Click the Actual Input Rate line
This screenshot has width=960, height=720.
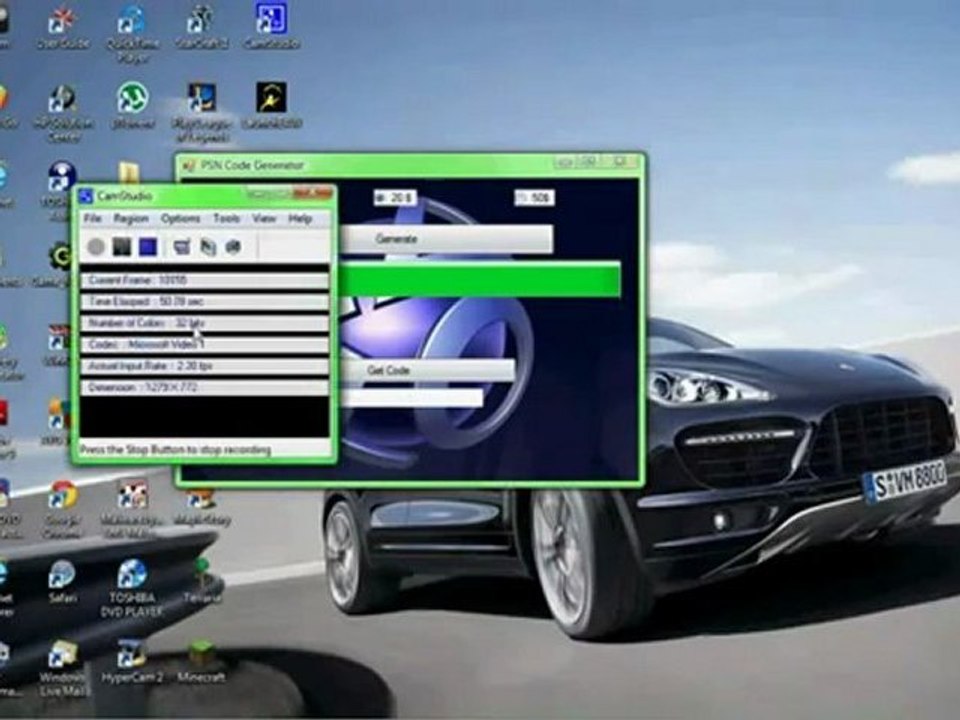(204, 366)
